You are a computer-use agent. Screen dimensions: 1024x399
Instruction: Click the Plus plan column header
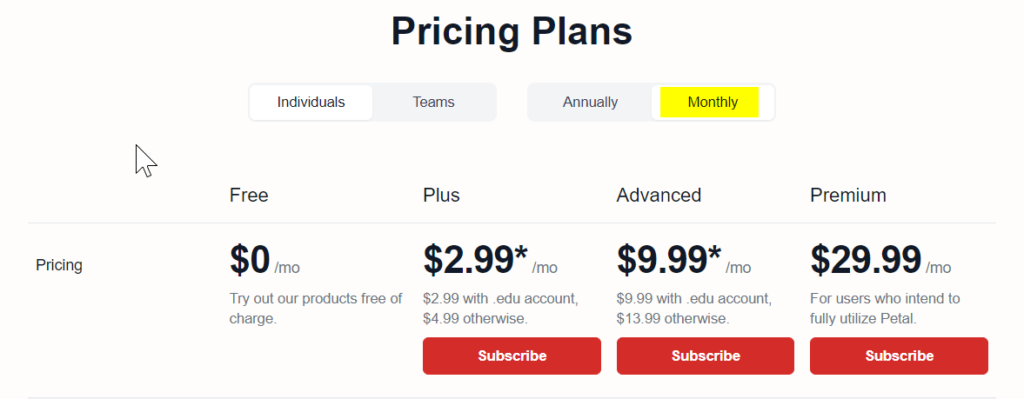click(x=441, y=195)
